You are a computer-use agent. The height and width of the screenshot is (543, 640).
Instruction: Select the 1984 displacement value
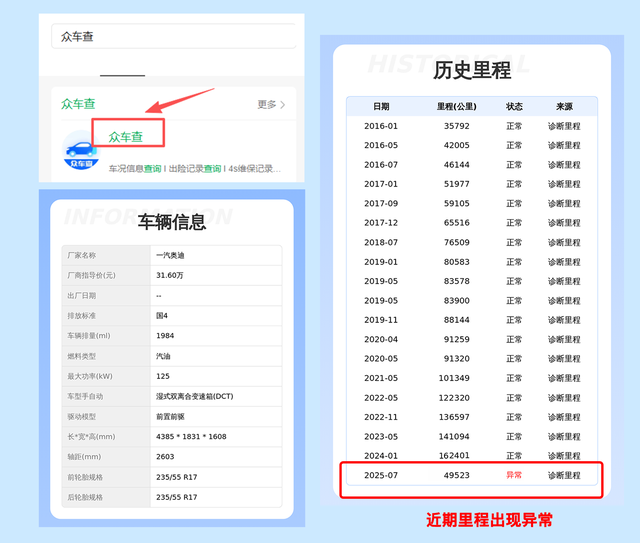point(165,336)
